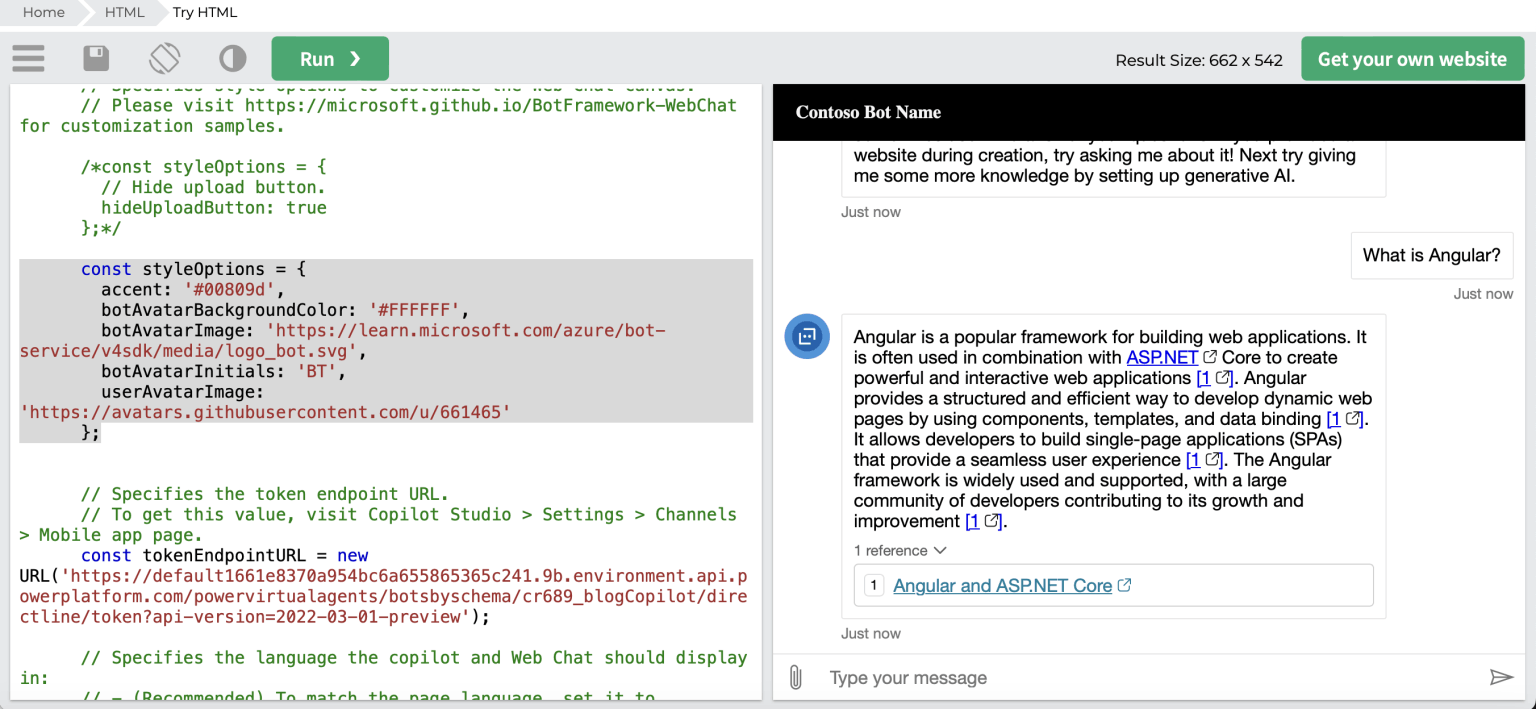Toggle dark mode contrast icon
Screen dimensions: 1536x709
[232, 59]
